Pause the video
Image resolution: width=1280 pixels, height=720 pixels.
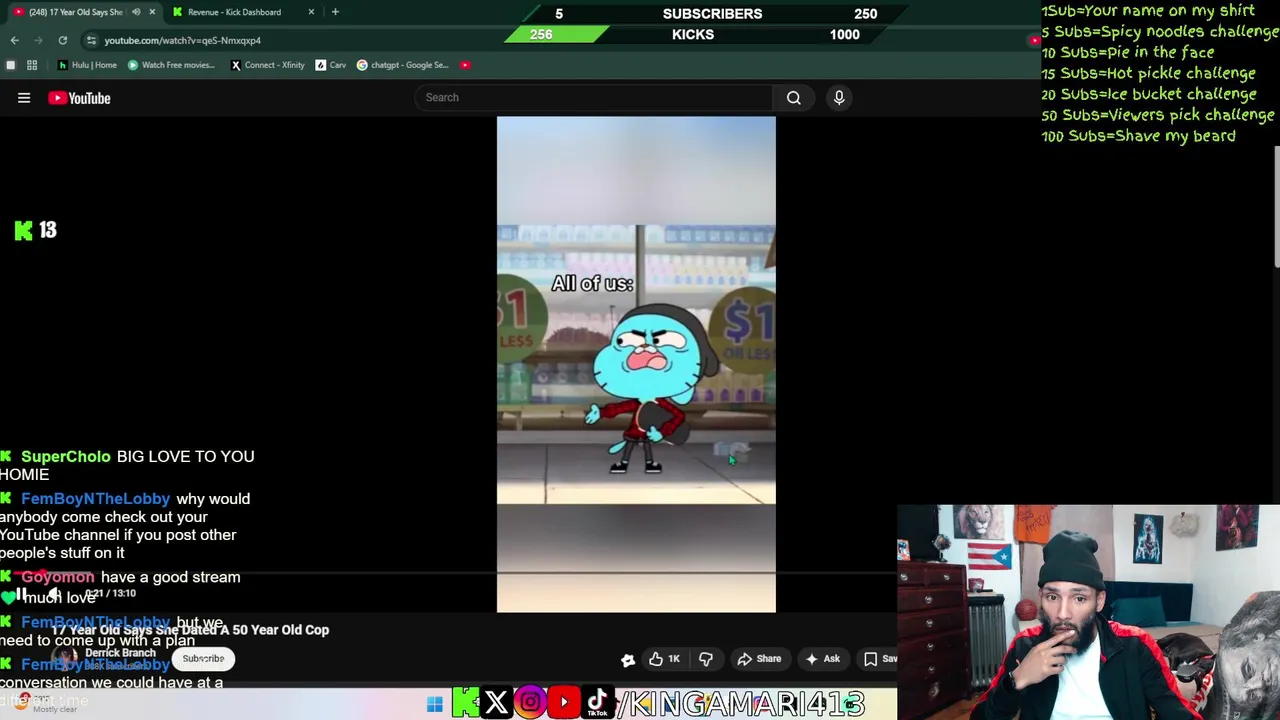[20, 594]
